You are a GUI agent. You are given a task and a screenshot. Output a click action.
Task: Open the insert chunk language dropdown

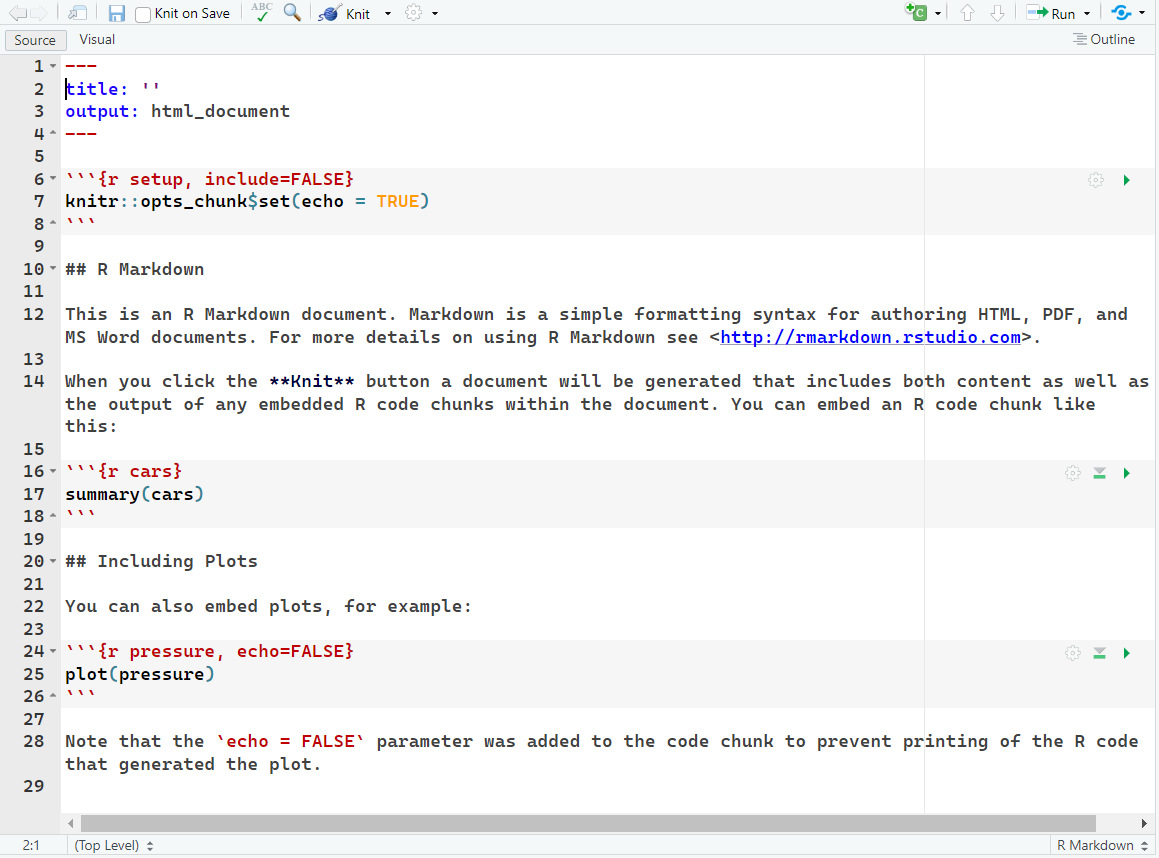[x=938, y=13]
